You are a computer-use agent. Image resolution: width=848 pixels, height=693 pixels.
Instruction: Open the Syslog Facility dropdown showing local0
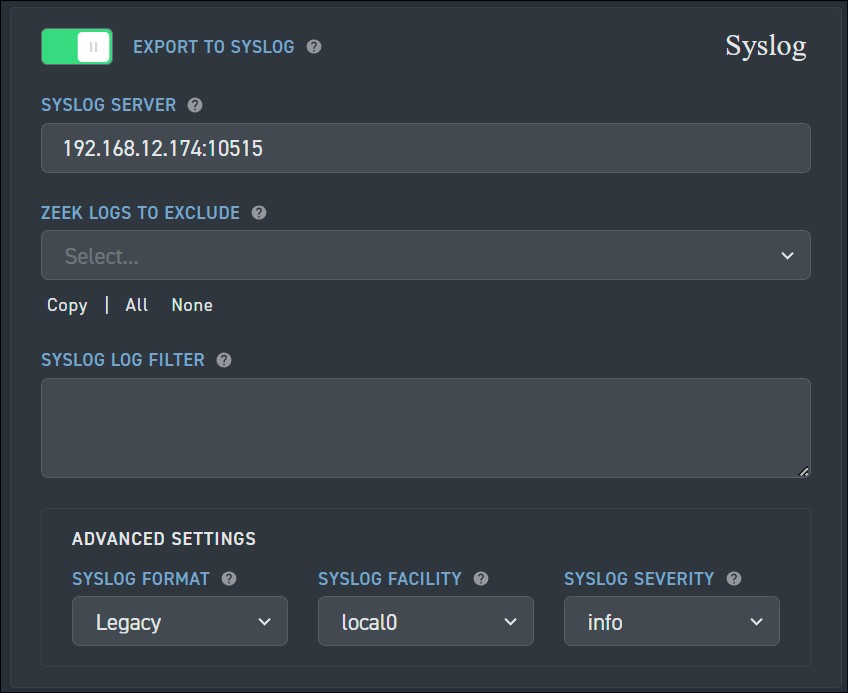pos(426,621)
